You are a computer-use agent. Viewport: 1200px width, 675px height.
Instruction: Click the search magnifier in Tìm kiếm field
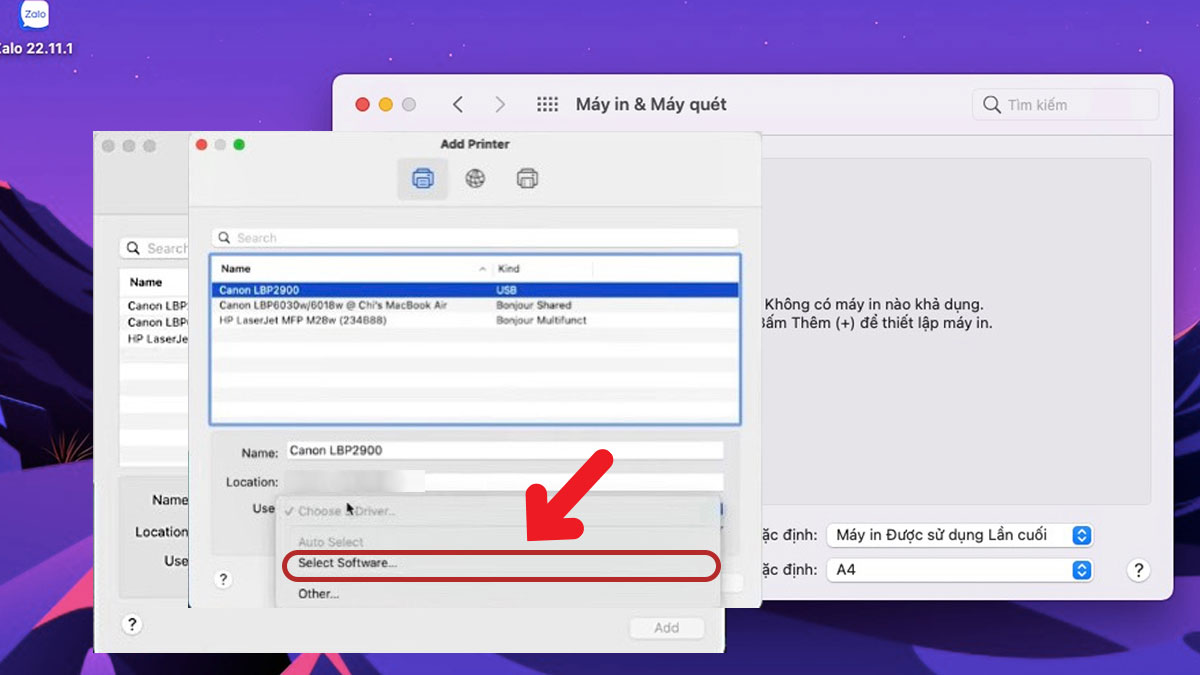tap(991, 103)
